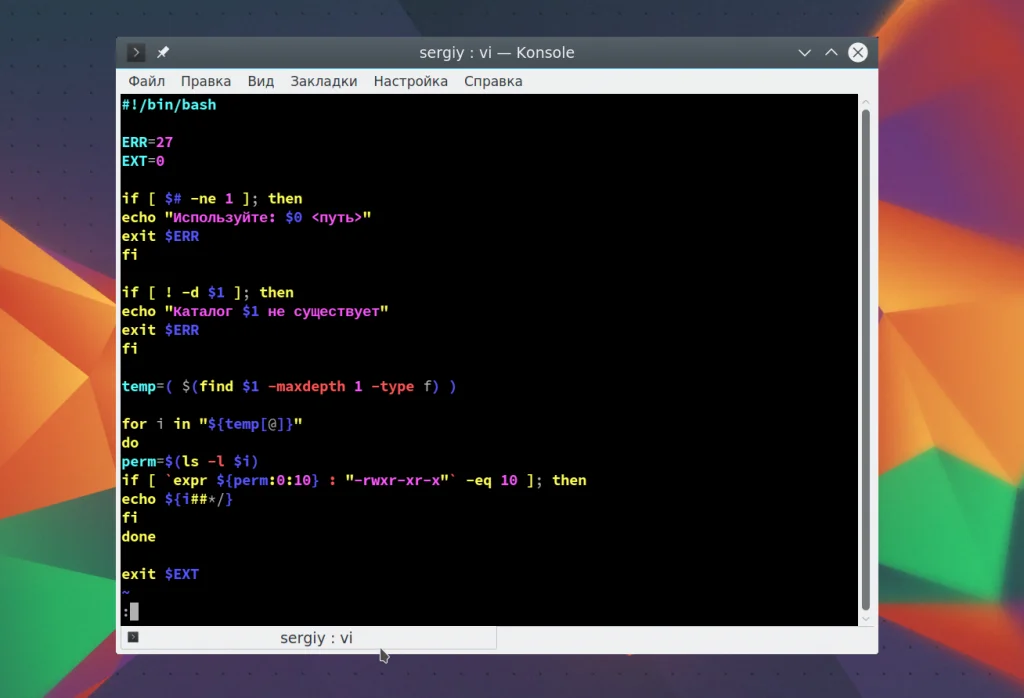Screen dimensions: 1024x698
Task: Expand the Закладки menu
Action: pyautogui.click(x=323, y=81)
